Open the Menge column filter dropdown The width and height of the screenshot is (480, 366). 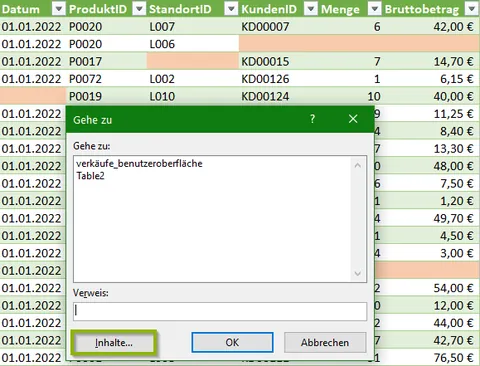[x=375, y=9]
